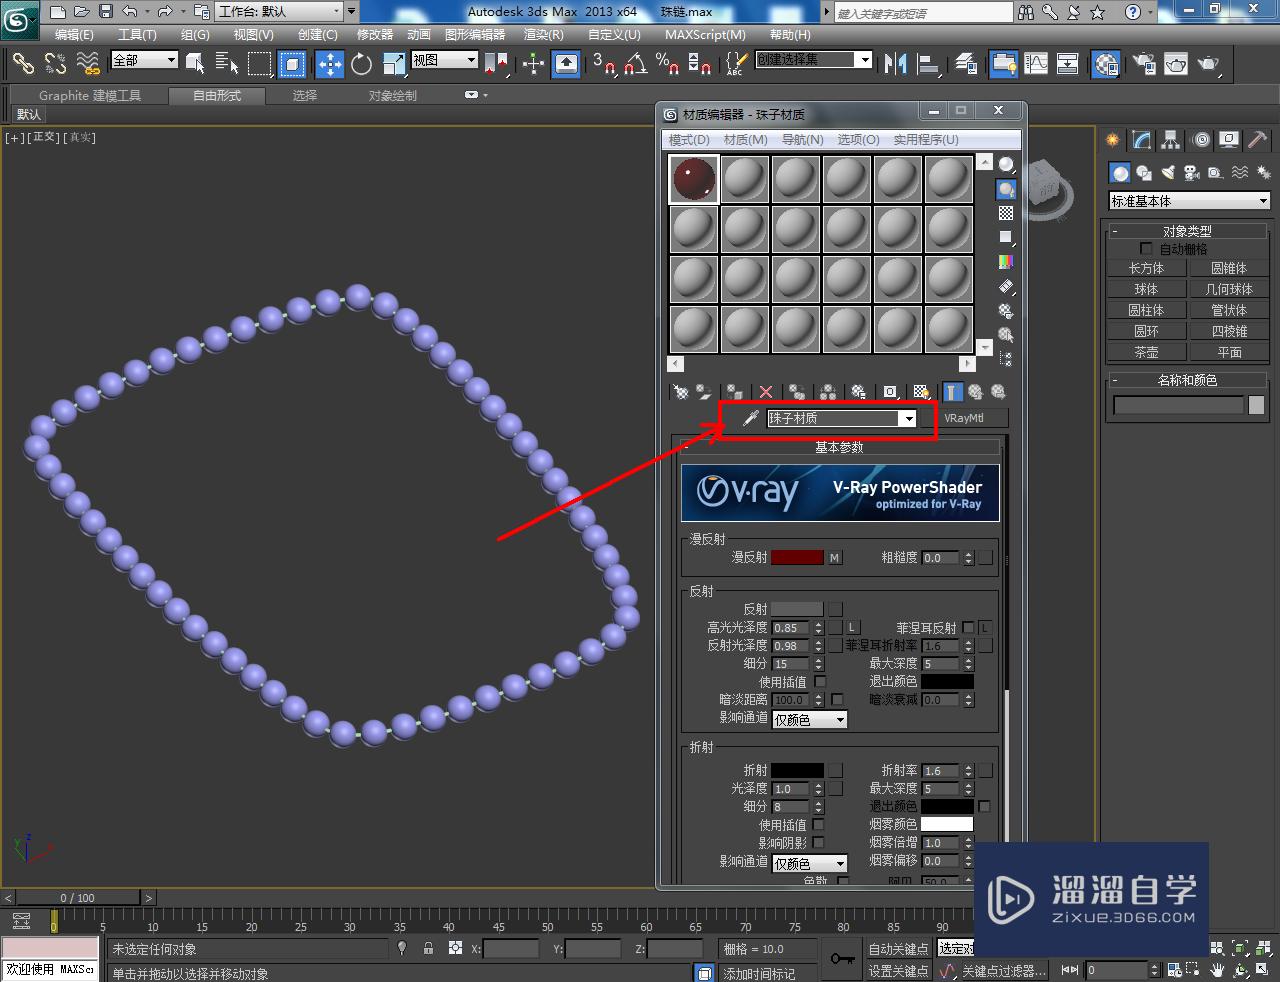This screenshot has width=1280, height=982.
Task: Toggle the Angle Snap button
Action: 636,64
